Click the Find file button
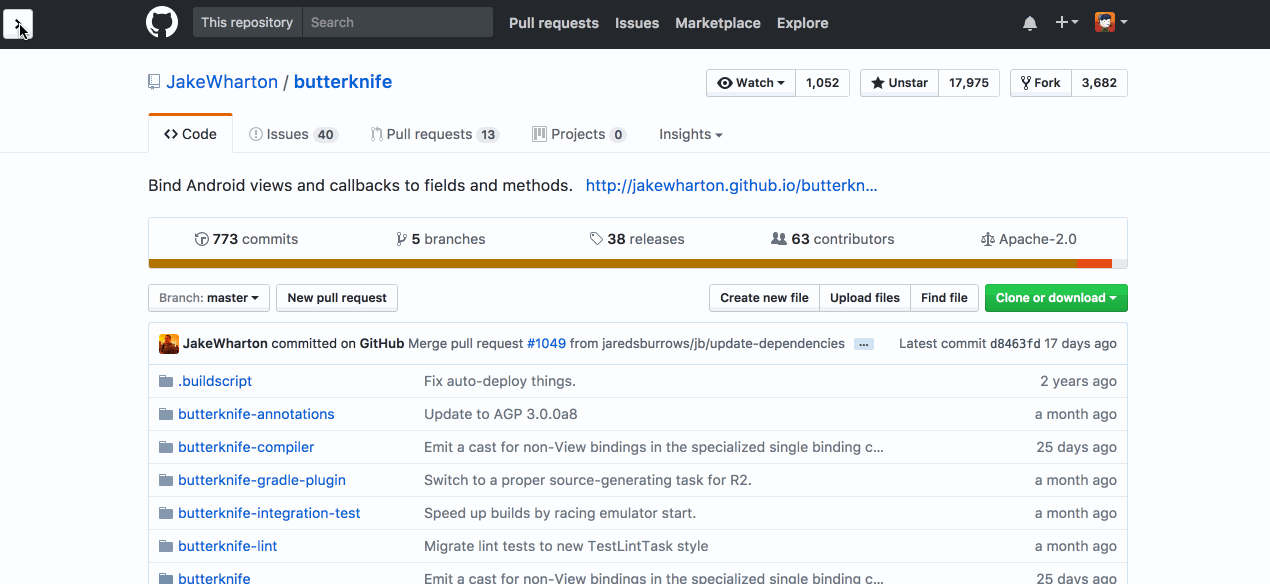 click(x=944, y=298)
